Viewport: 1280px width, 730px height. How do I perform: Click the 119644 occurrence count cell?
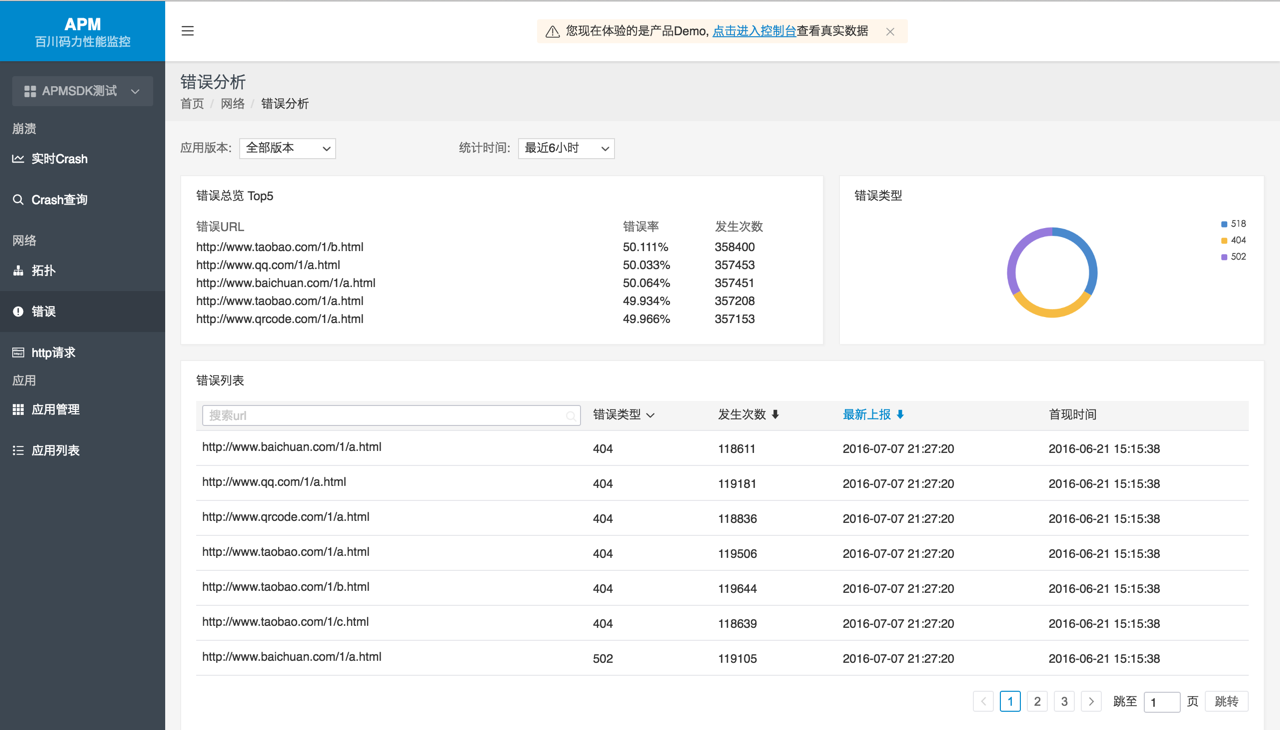(x=737, y=589)
